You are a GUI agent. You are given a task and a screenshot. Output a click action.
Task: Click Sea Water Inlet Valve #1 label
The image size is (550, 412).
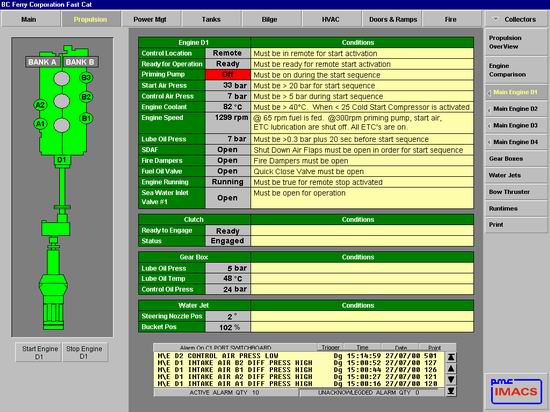[172, 198]
